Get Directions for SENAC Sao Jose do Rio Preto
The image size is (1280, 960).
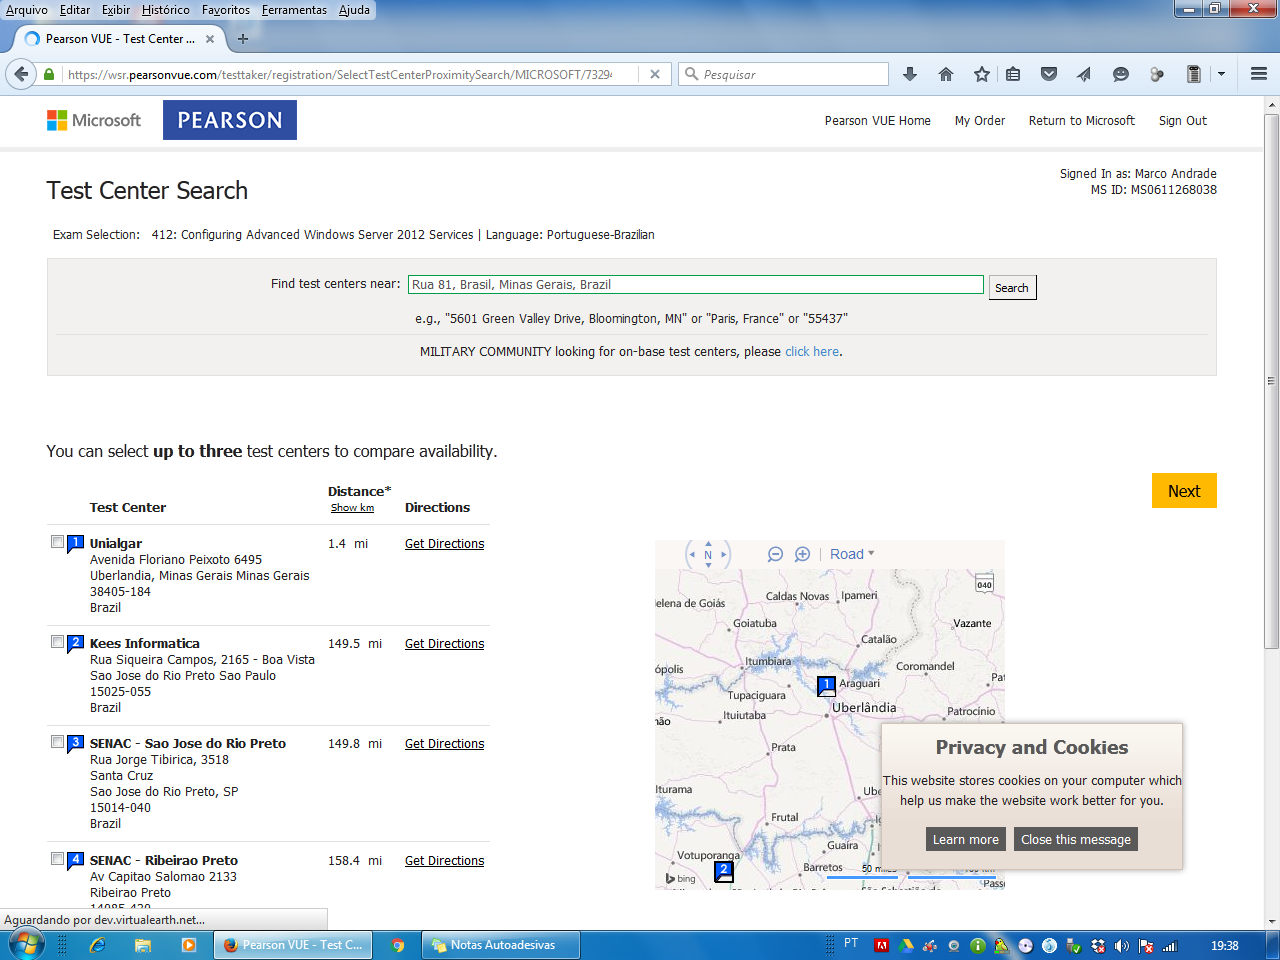[444, 744]
